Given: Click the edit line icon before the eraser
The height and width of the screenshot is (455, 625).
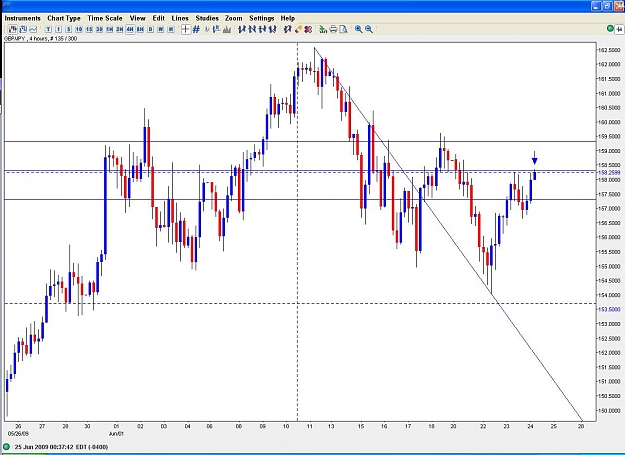Looking at the screenshot, I should pyautogui.click(x=288, y=29).
